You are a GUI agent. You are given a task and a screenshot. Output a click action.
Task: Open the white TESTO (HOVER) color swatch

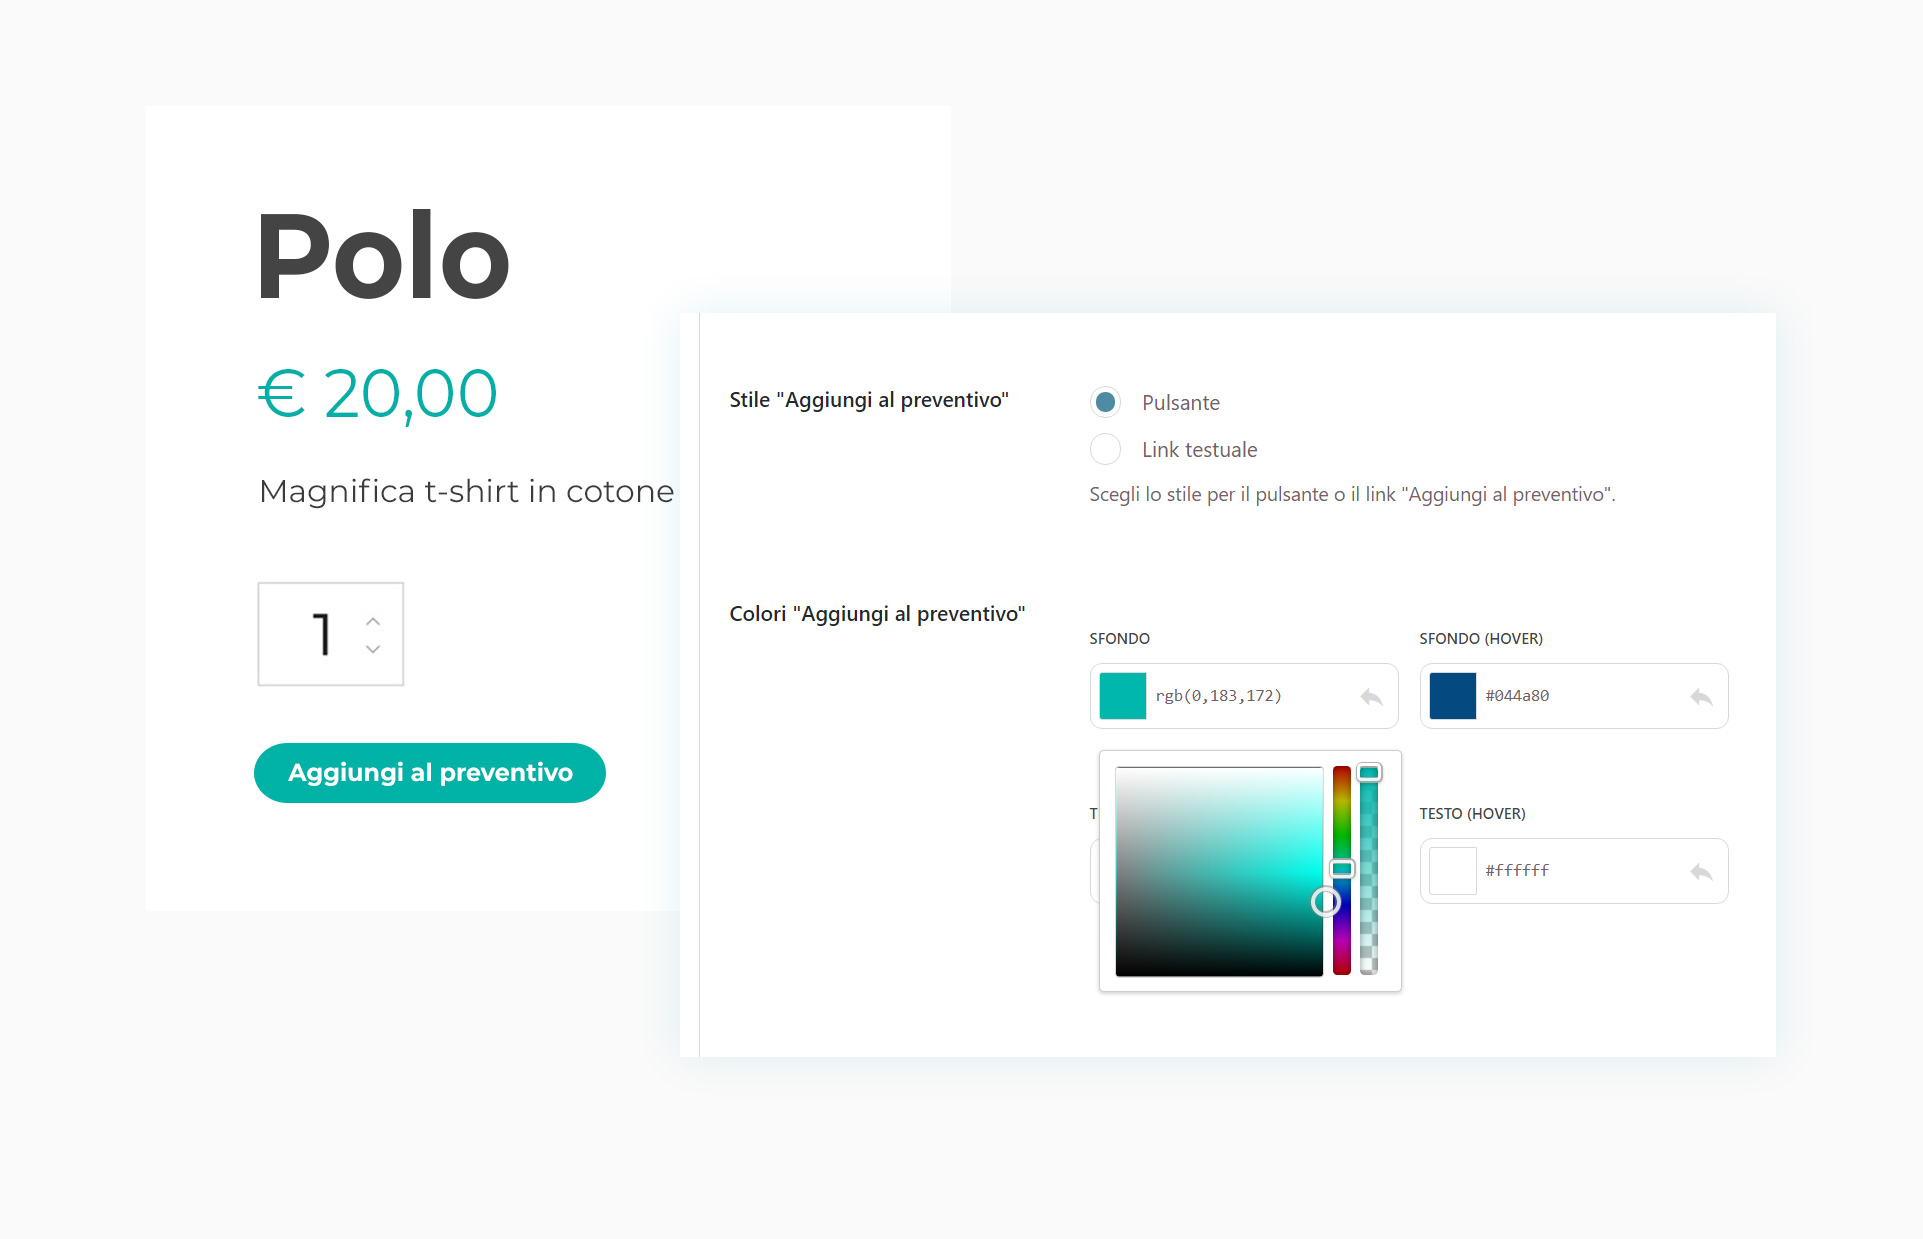click(x=1452, y=871)
